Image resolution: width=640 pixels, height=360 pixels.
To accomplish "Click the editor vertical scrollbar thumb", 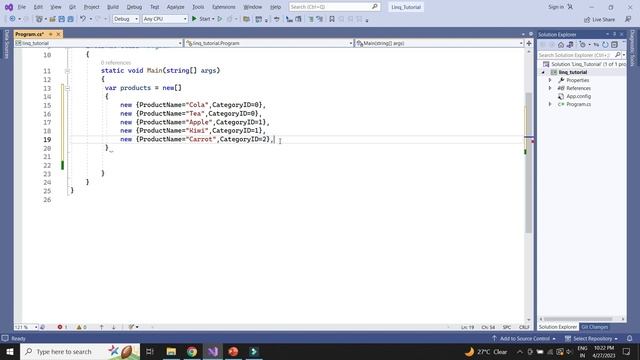I will coord(528,163).
